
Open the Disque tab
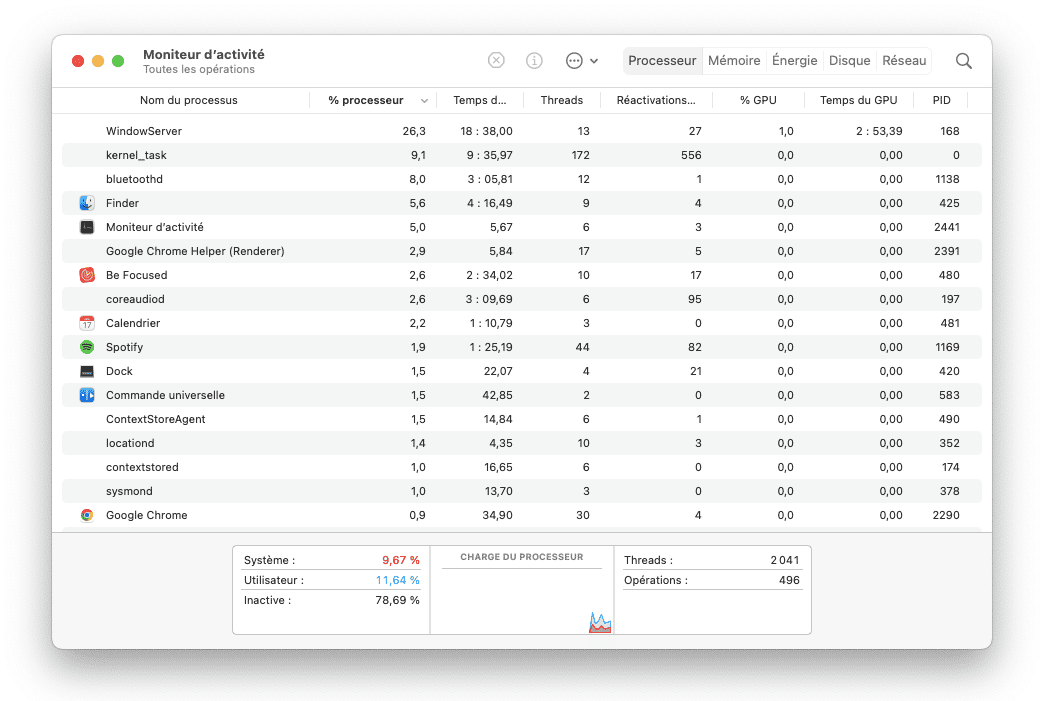click(x=849, y=60)
